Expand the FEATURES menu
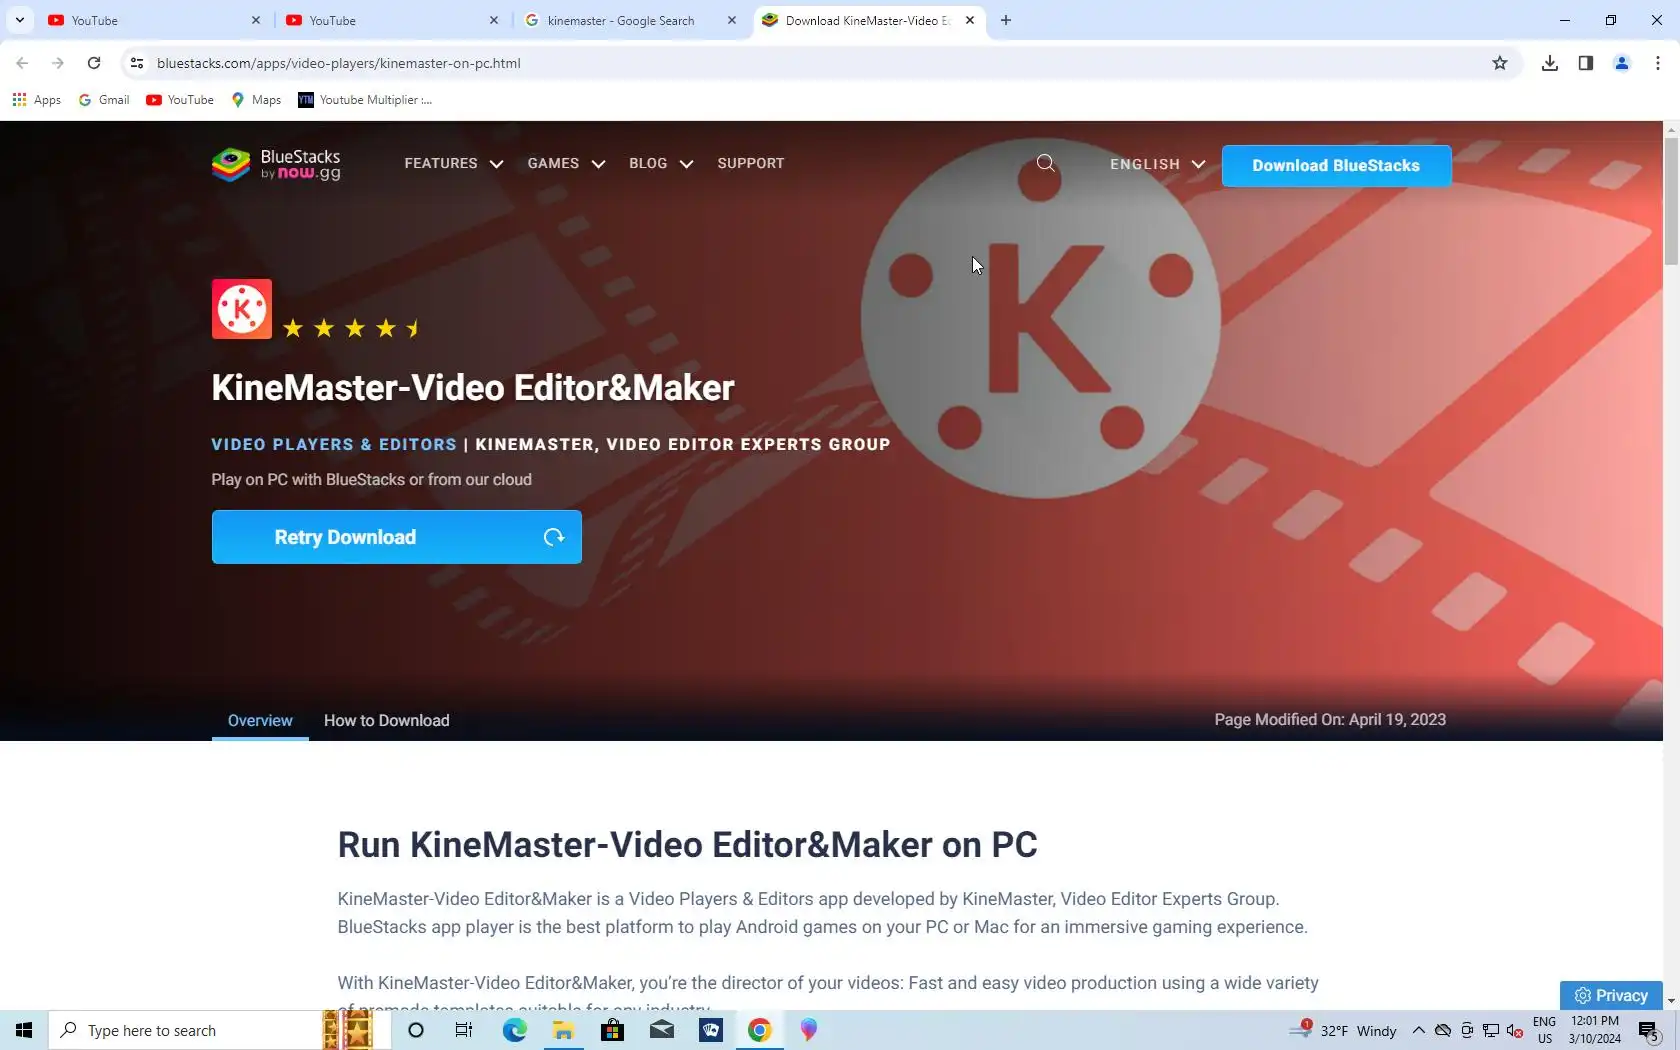 [453, 163]
